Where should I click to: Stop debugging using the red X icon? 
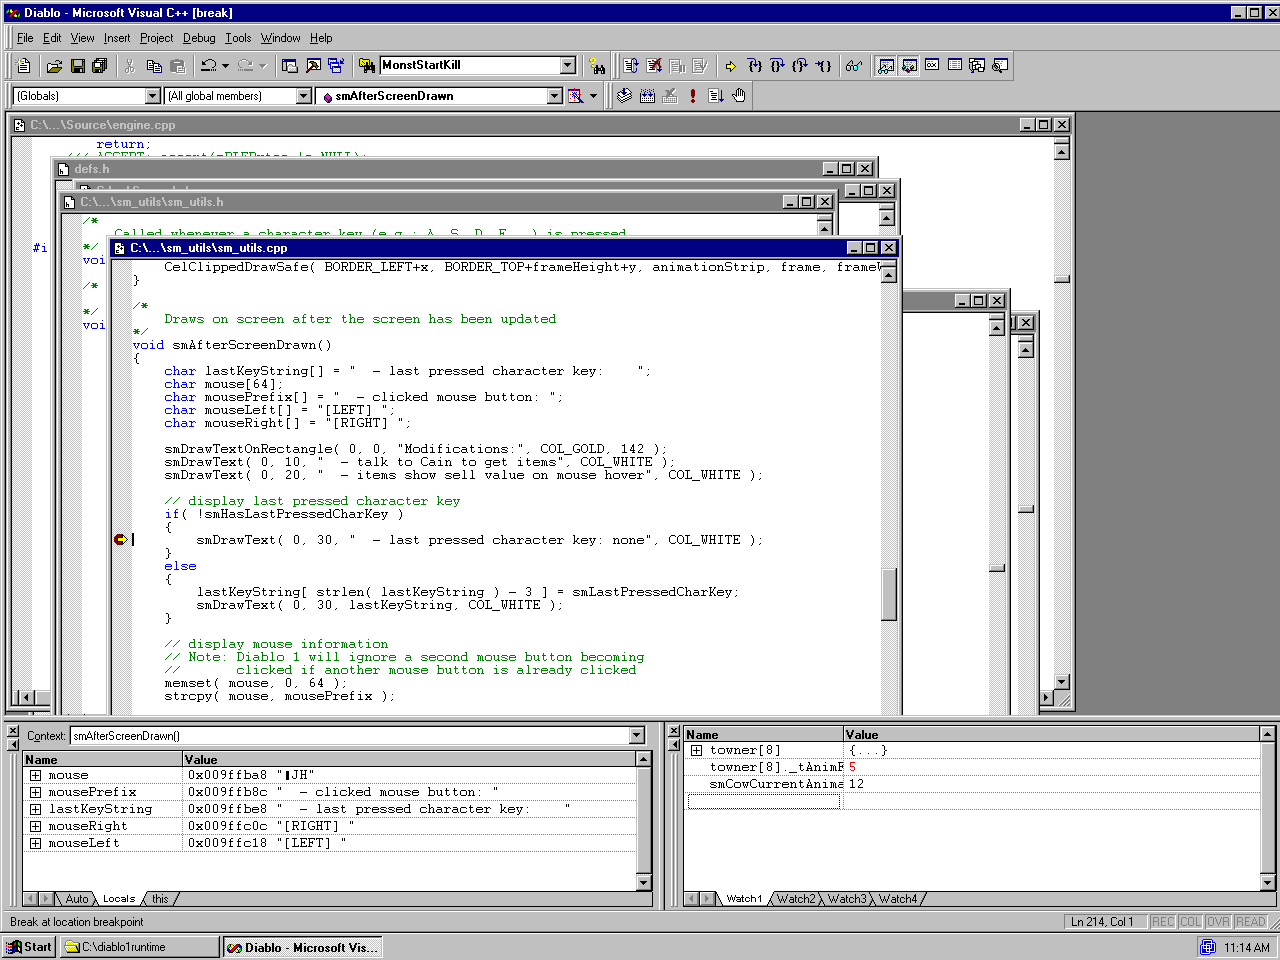654,66
